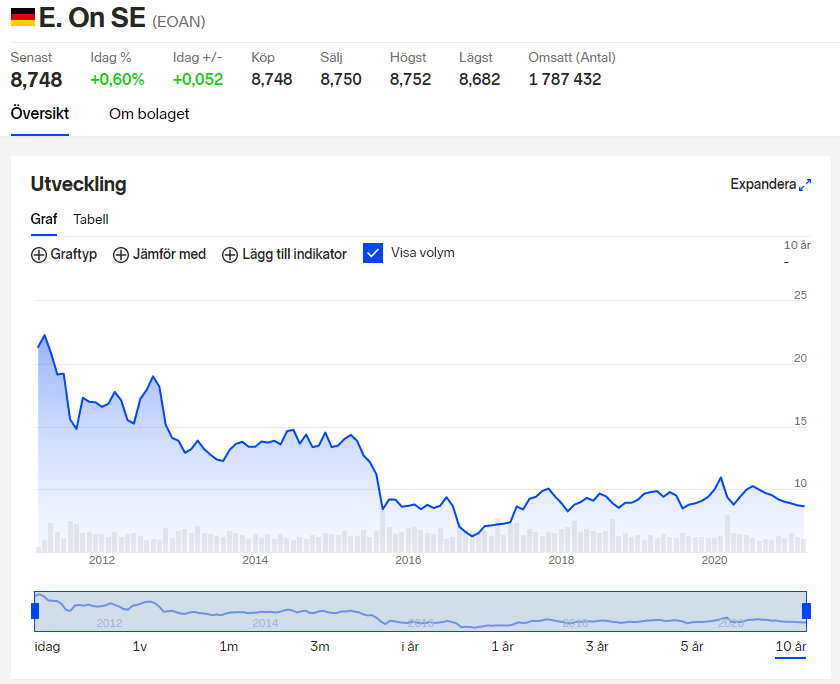Select the 5 år time range
Viewport: 840px width, 684px height.
point(691,647)
